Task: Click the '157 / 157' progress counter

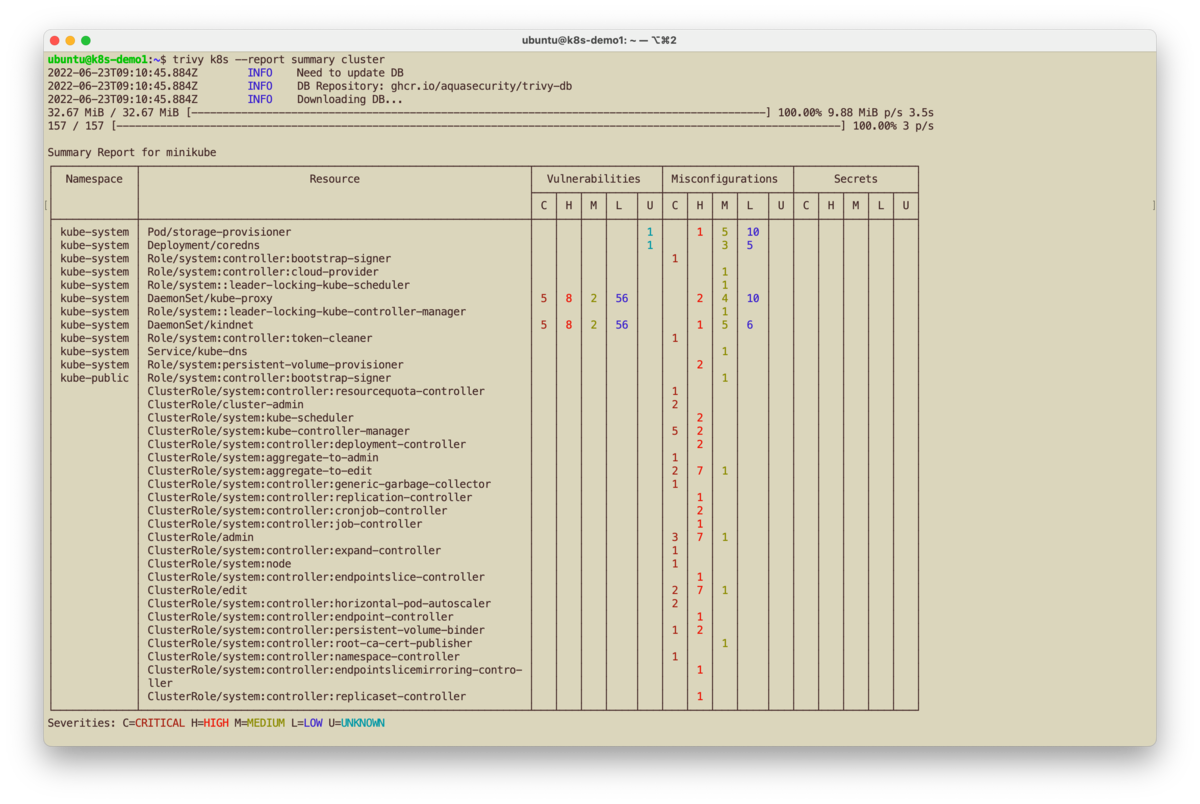Action: pos(76,126)
